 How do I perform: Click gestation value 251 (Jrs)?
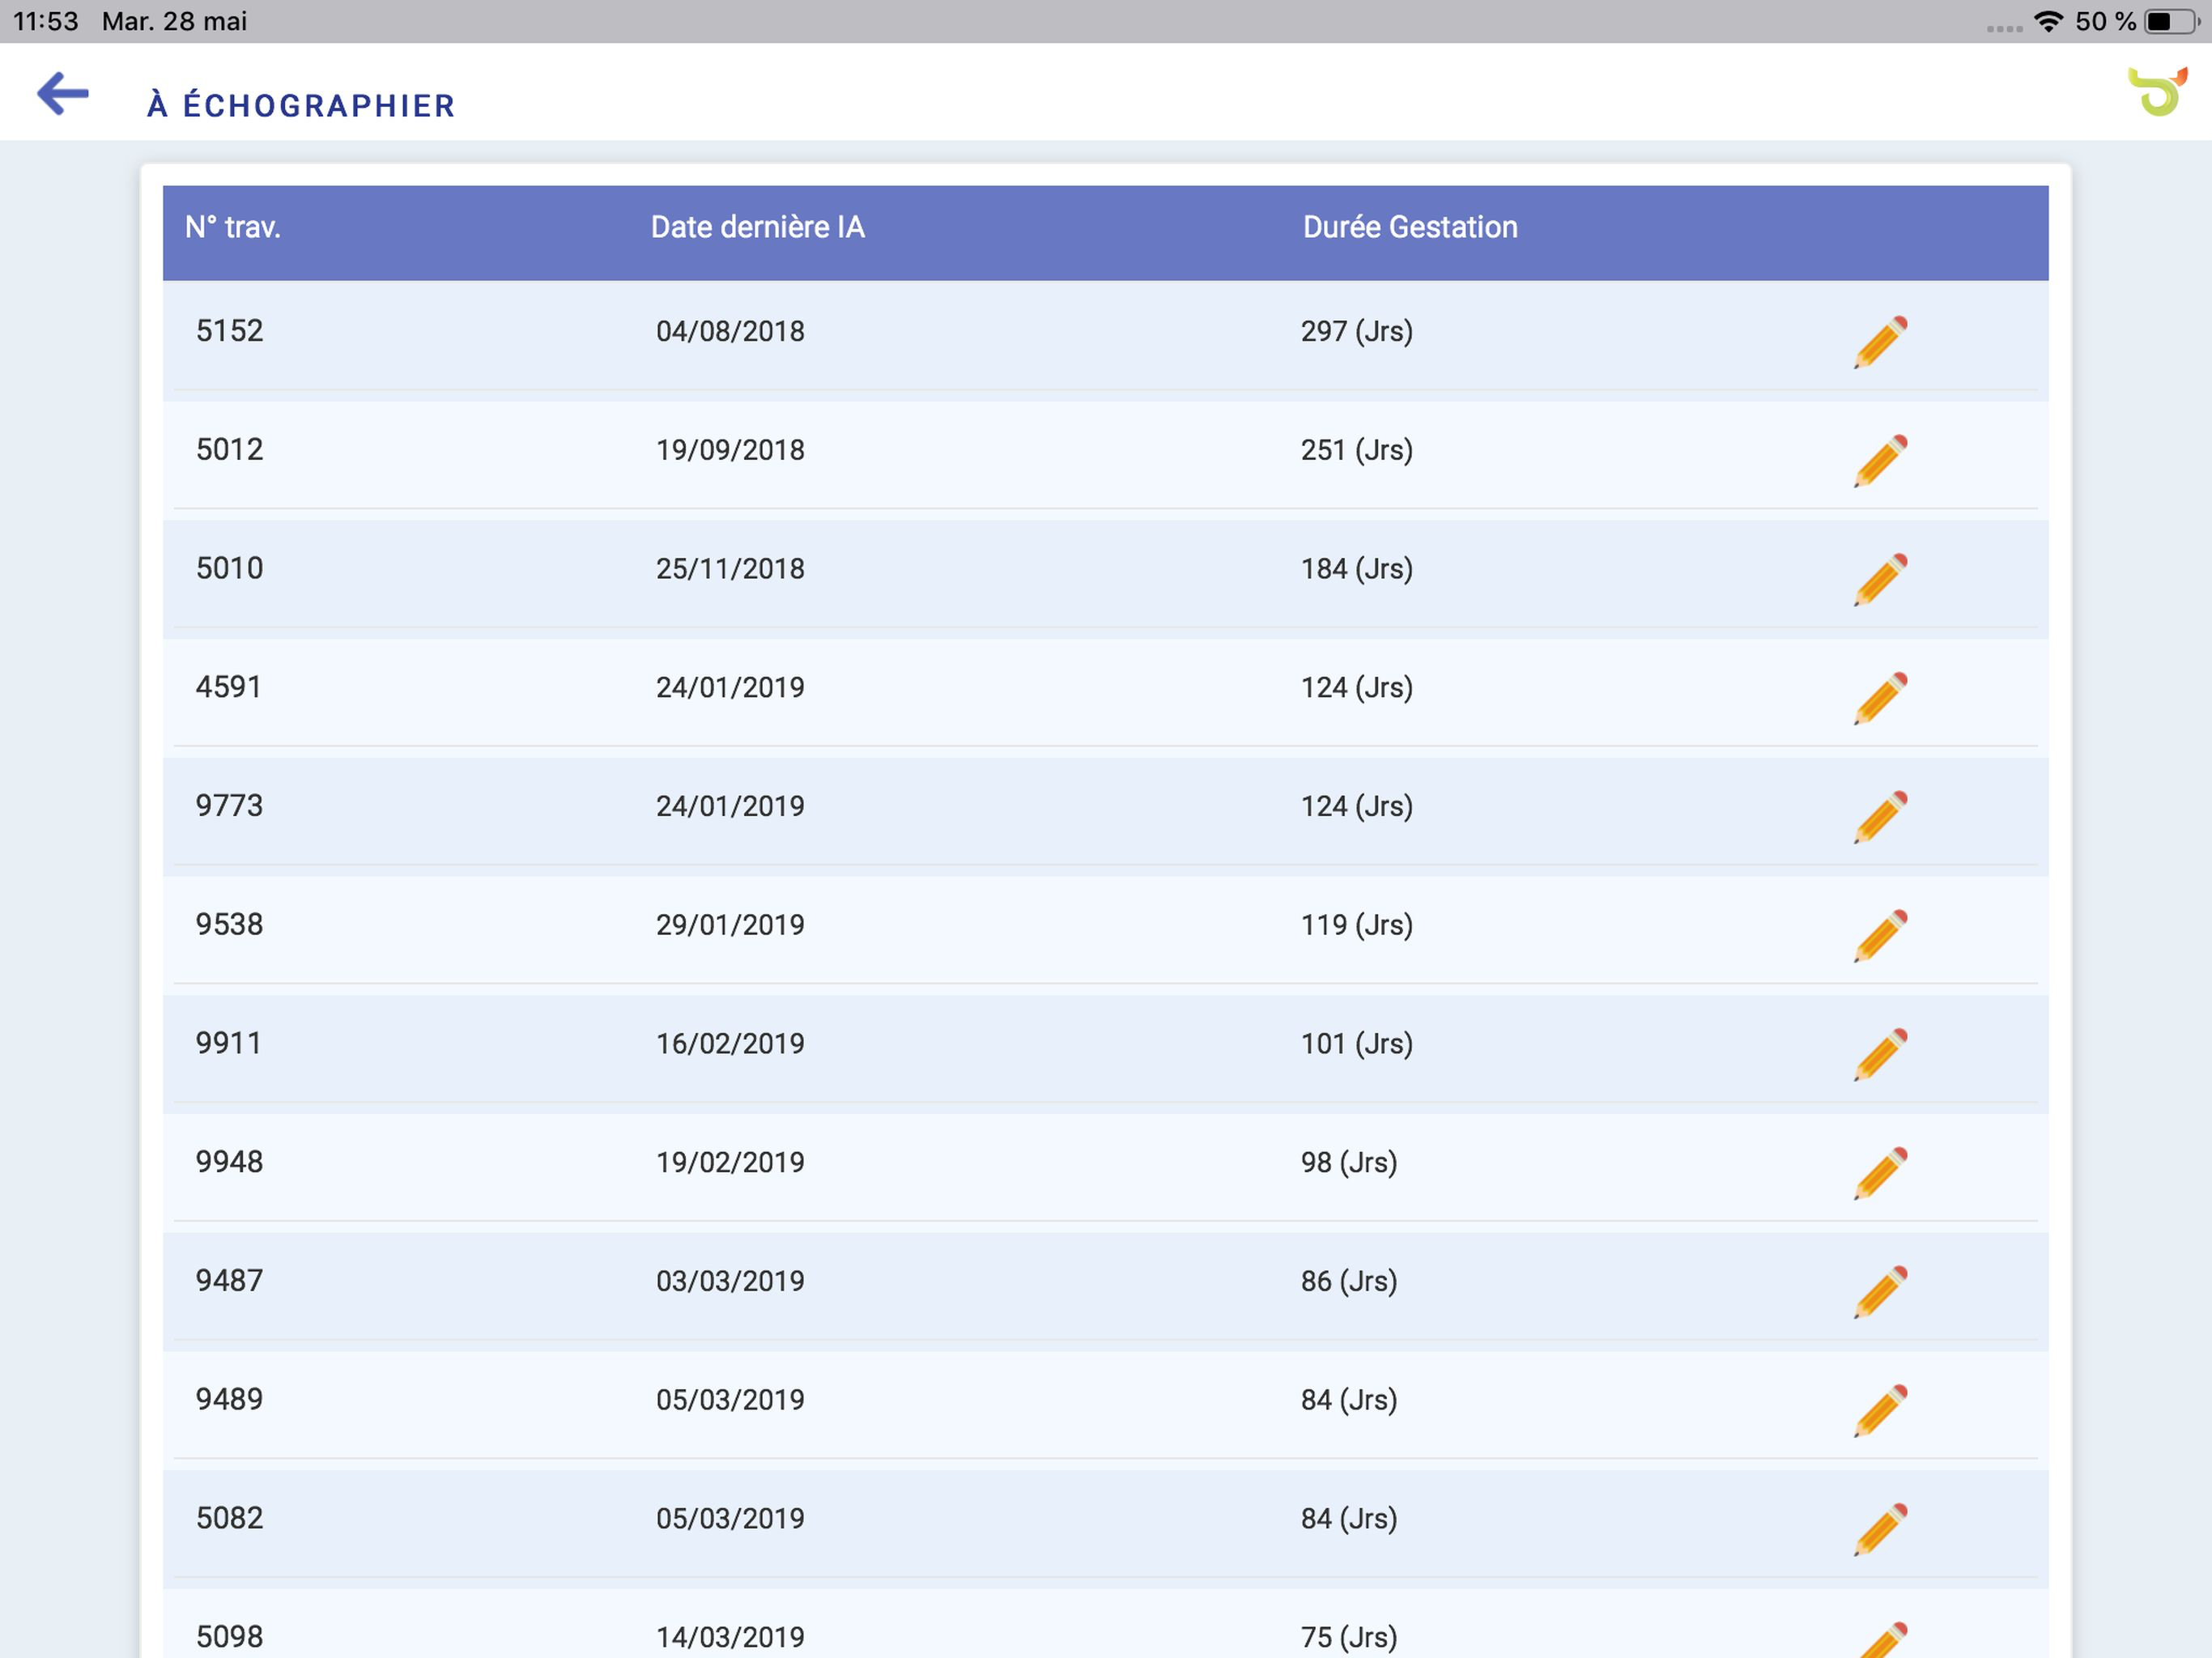click(1357, 450)
